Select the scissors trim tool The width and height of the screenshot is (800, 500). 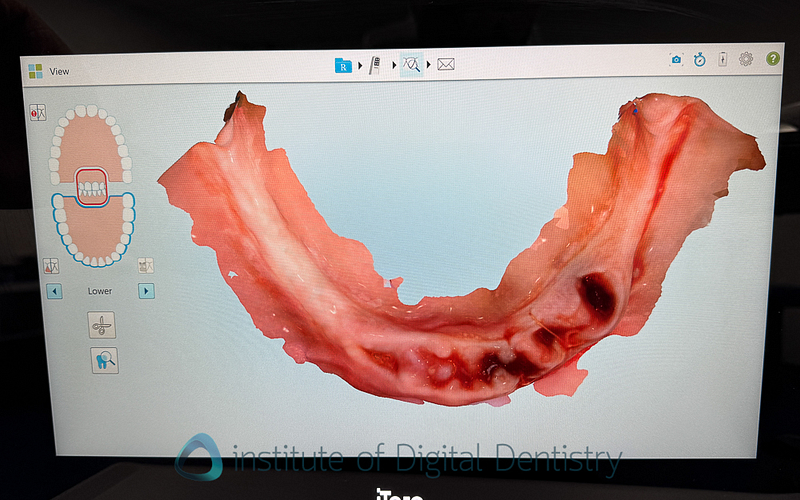point(102,325)
